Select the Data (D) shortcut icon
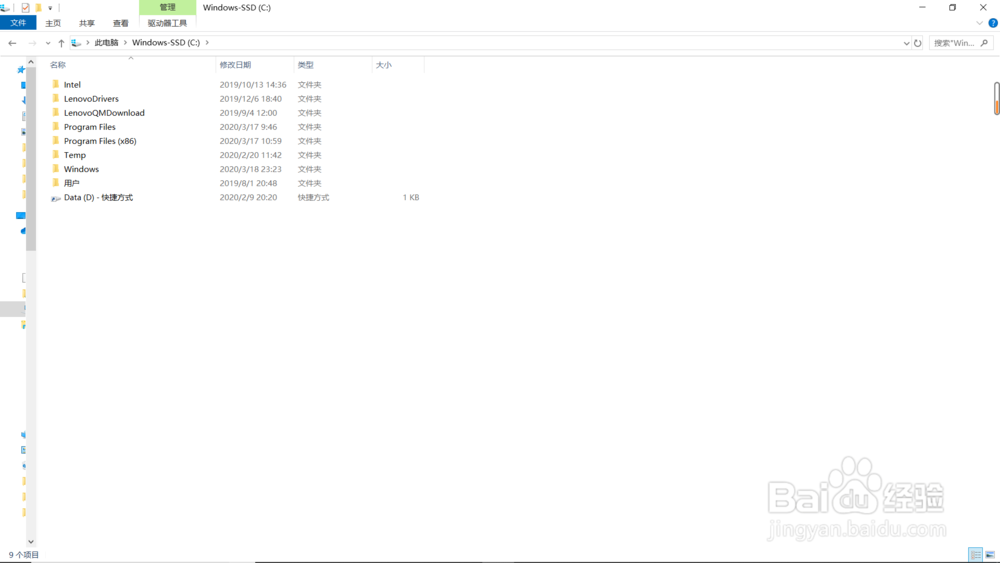 (55, 198)
